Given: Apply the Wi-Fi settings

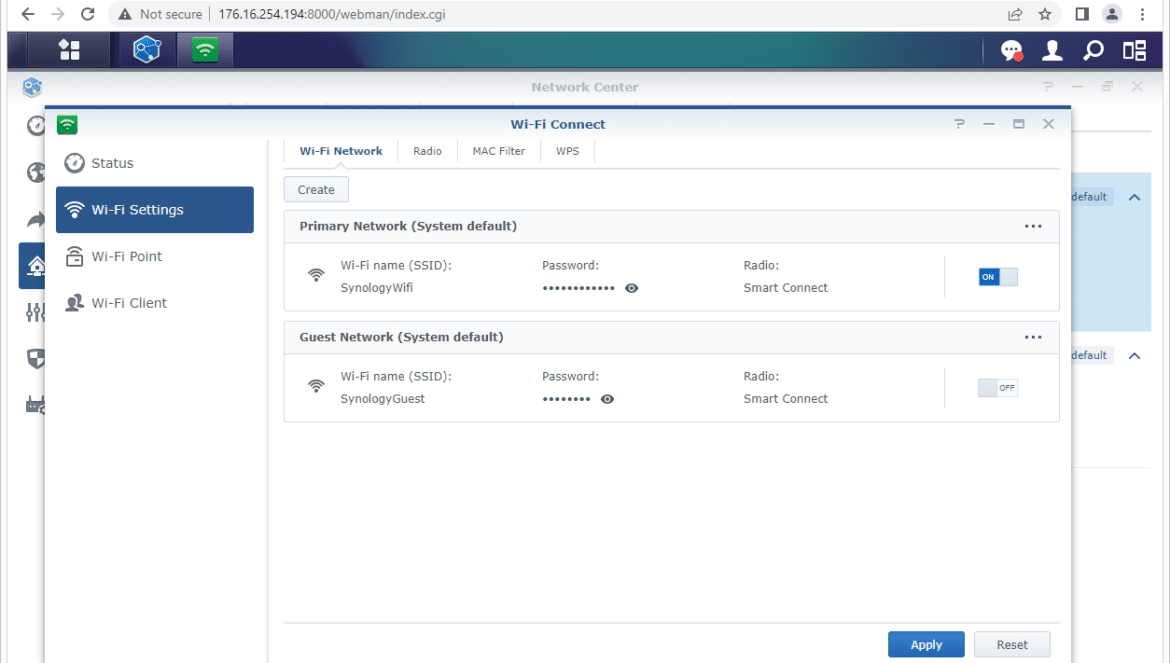Looking at the screenshot, I should click(x=926, y=644).
